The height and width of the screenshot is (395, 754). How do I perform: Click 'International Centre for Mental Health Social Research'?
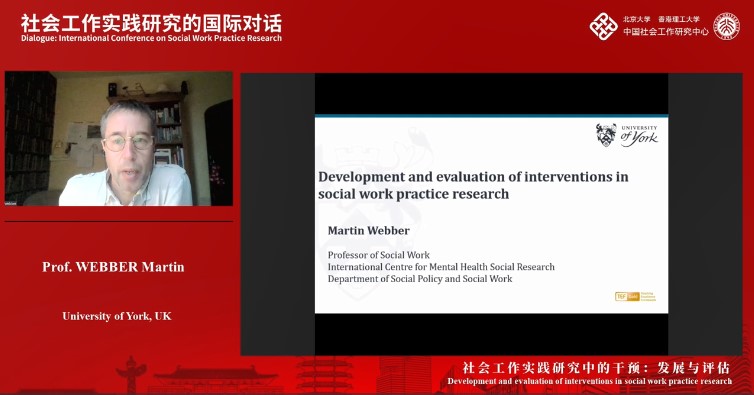(x=441, y=267)
